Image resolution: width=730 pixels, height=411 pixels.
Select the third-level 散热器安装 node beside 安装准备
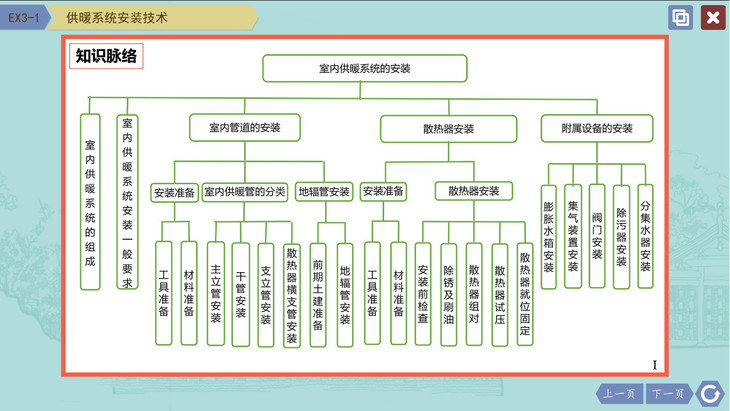coord(473,191)
